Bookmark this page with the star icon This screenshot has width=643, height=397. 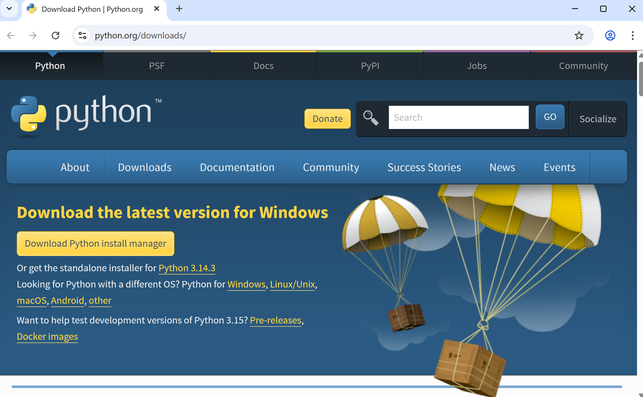point(579,36)
